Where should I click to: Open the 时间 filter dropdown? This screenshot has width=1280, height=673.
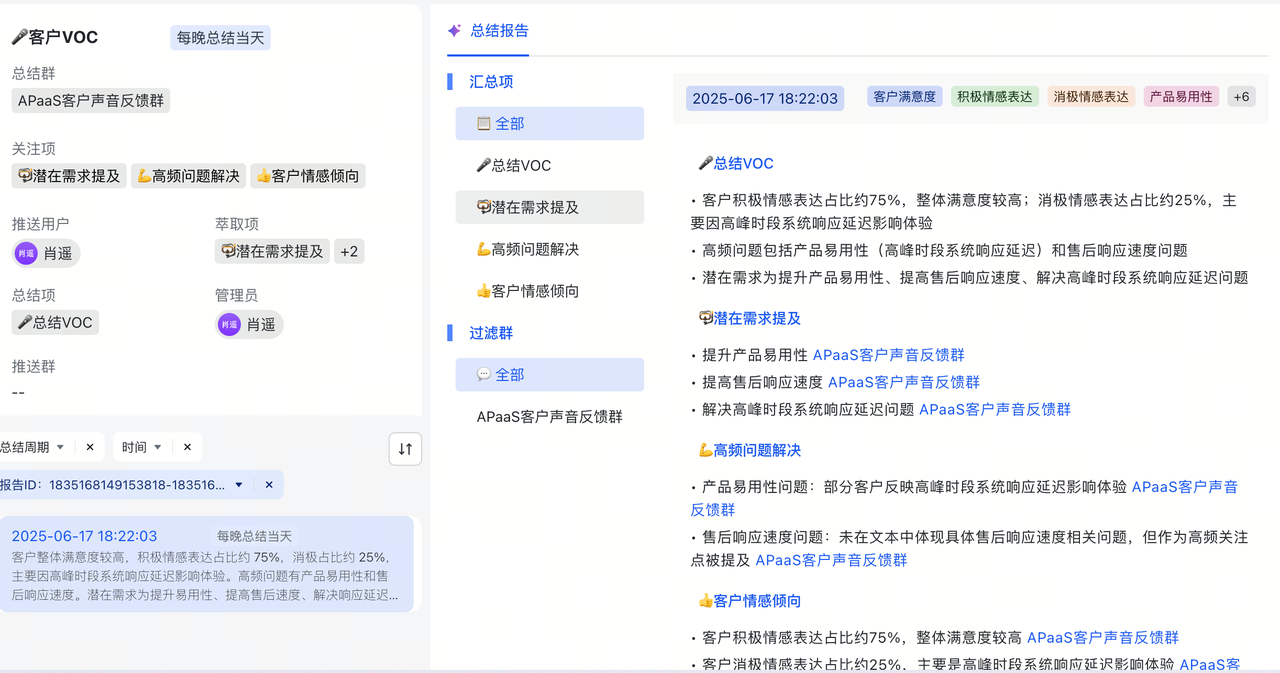(157, 447)
